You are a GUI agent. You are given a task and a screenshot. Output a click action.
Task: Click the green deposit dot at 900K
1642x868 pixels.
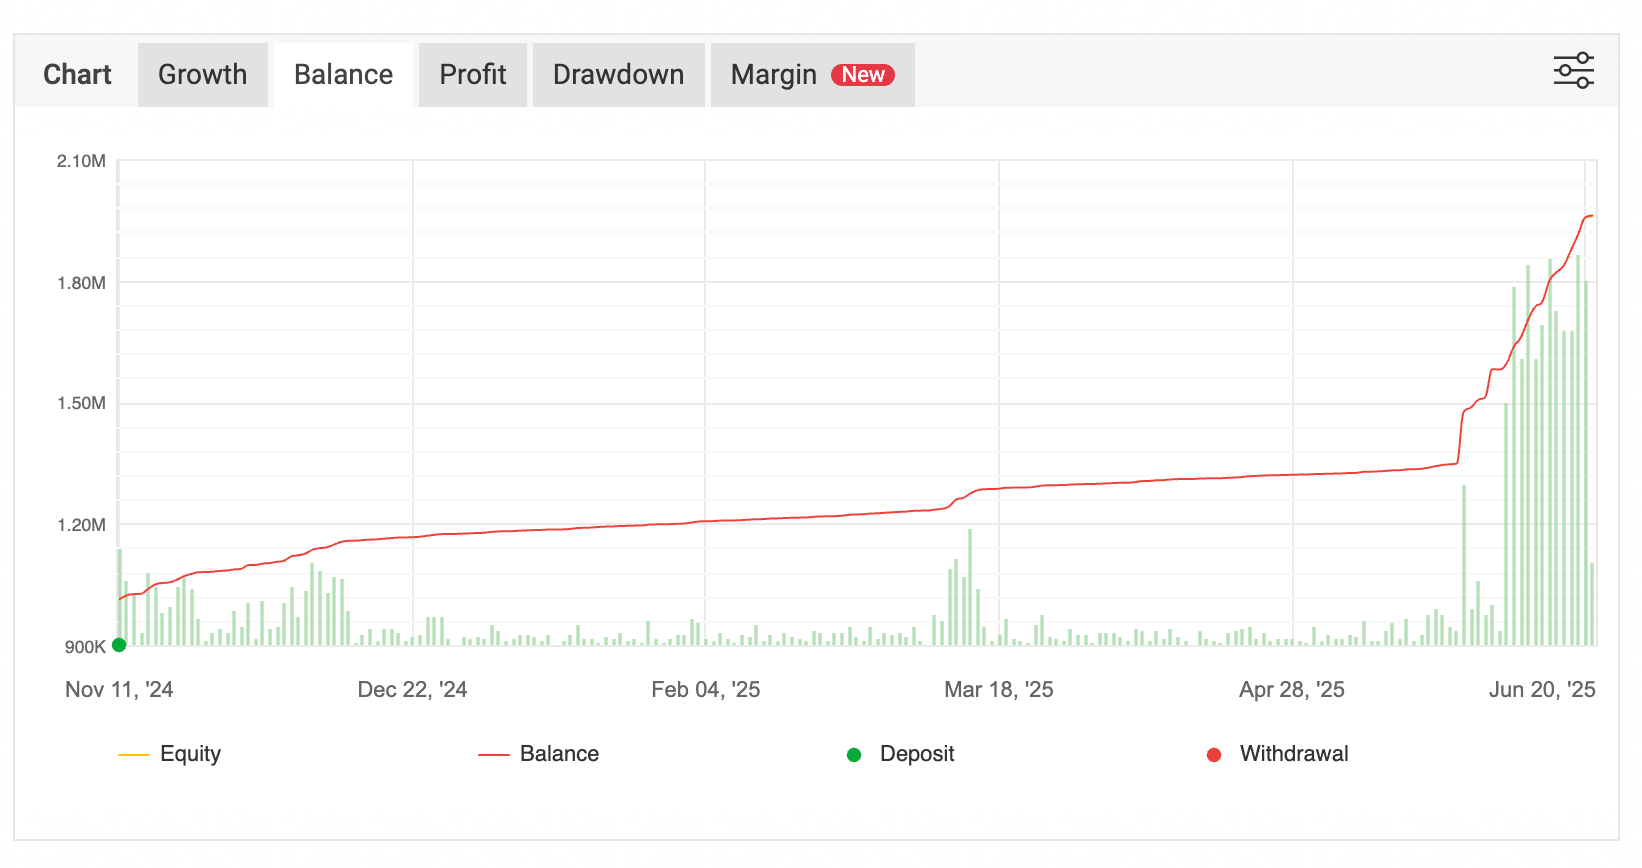[x=119, y=645]
